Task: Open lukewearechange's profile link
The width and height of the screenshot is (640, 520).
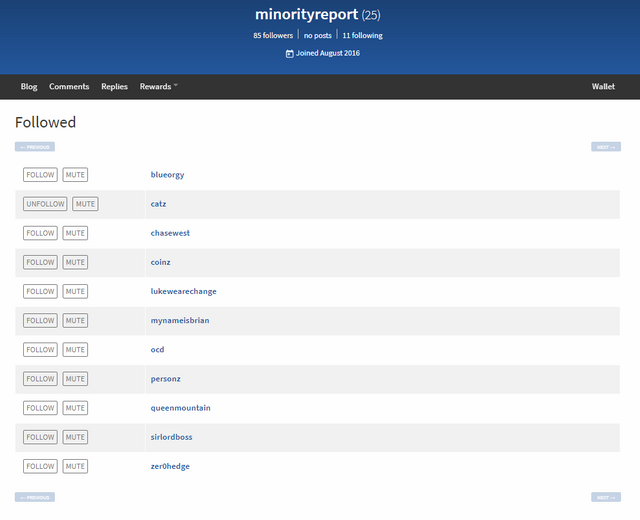Action: [x=184, y=291]
